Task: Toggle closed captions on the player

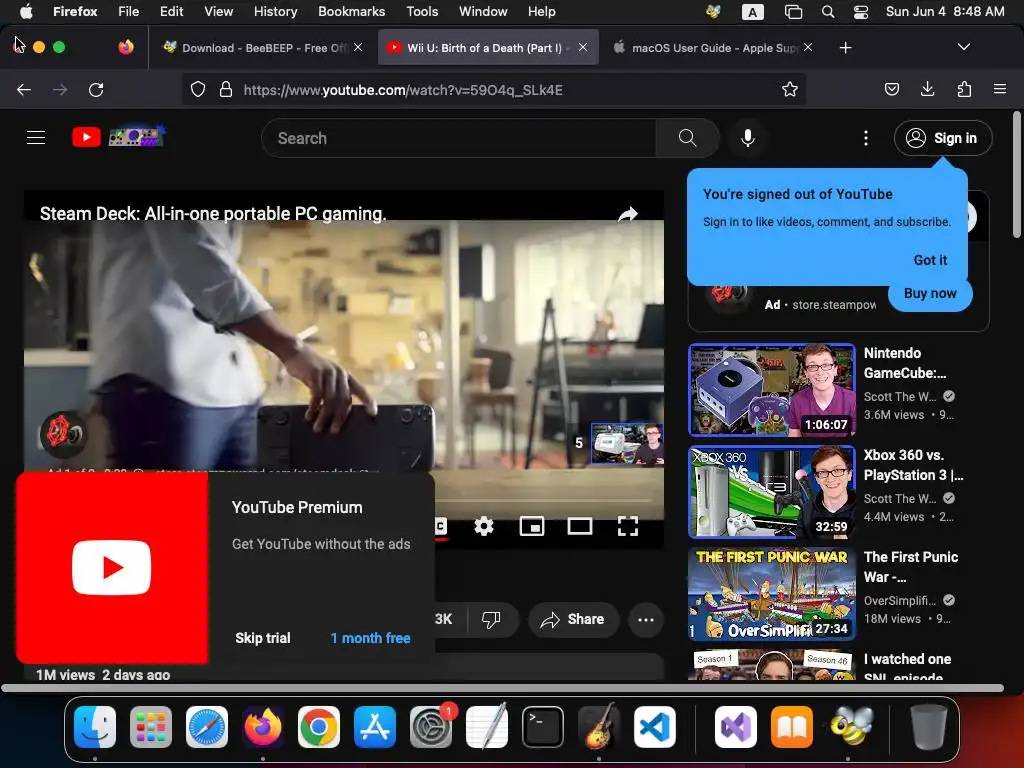Action: pyautogui.click(x=441, y=526)
